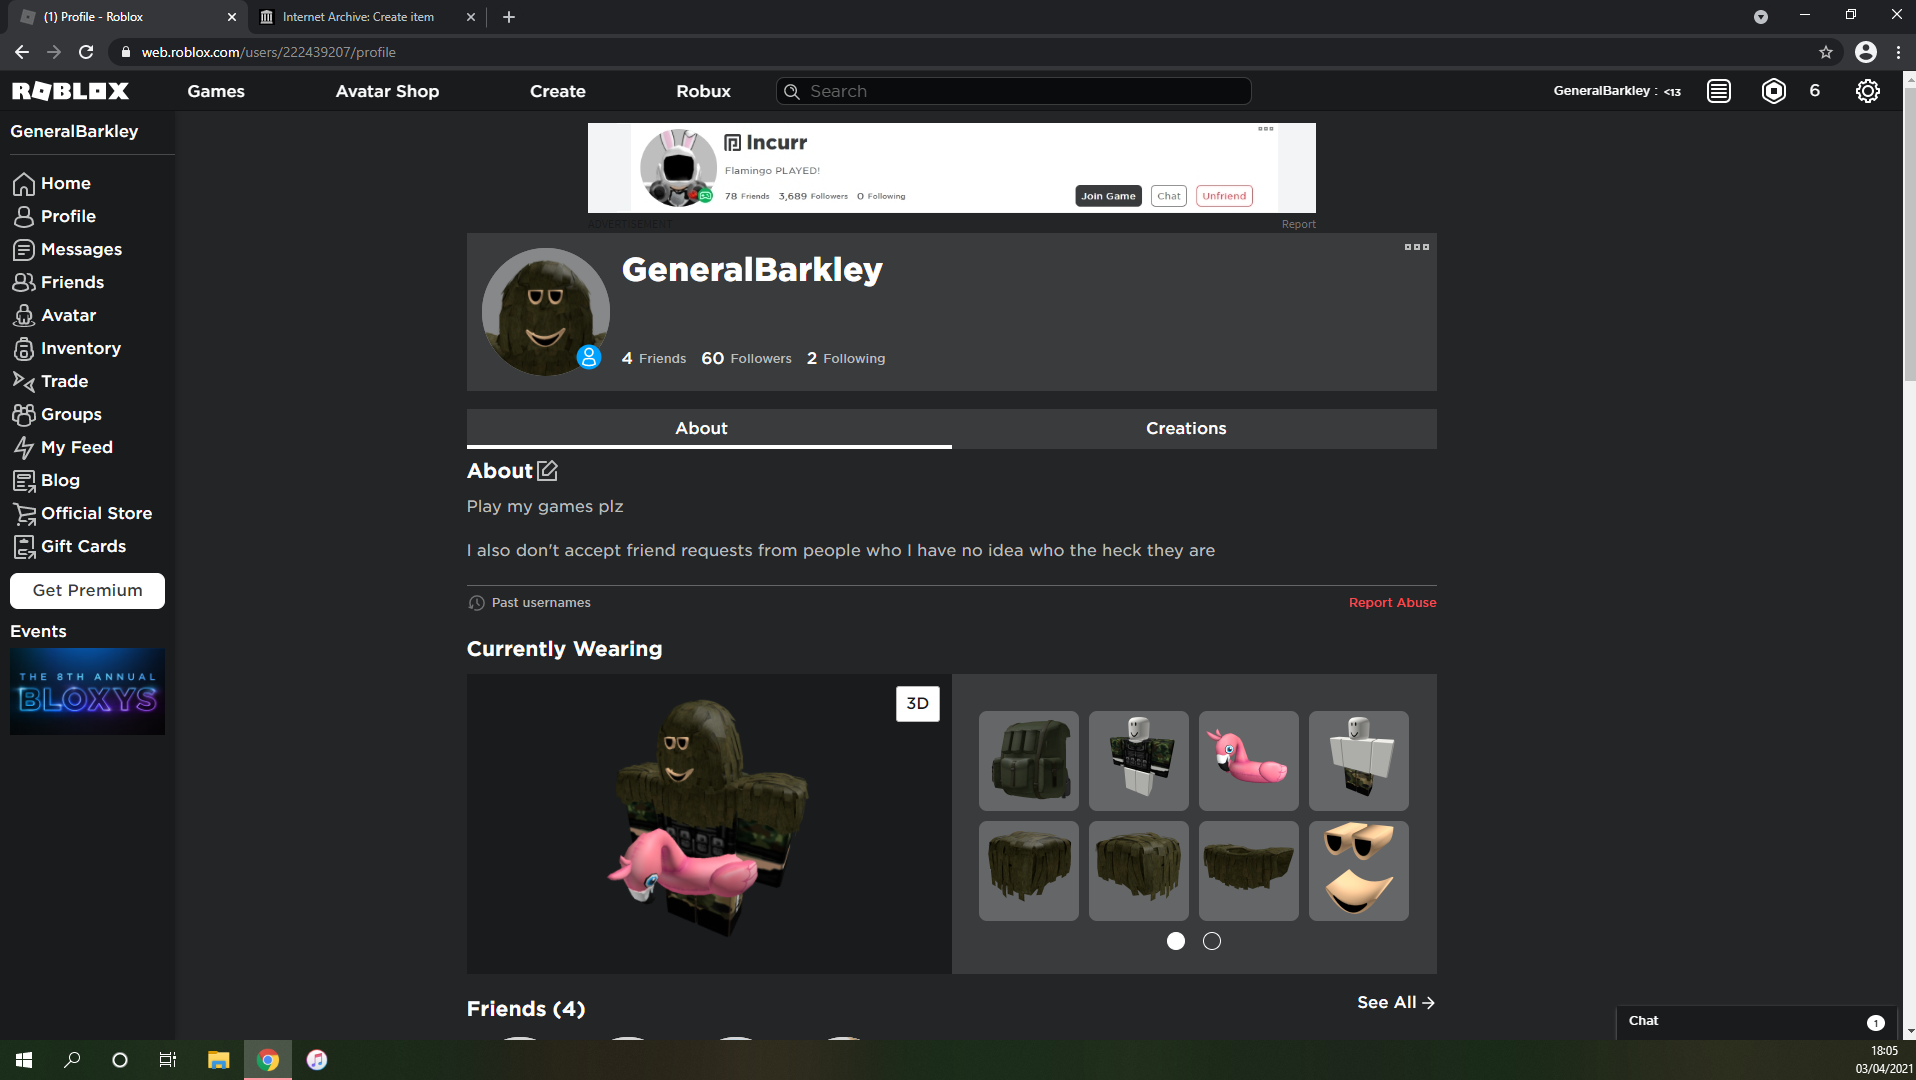Open the Trade page
The image size is (1916, 1080).
pyautogui.click(x=50, y=381)
